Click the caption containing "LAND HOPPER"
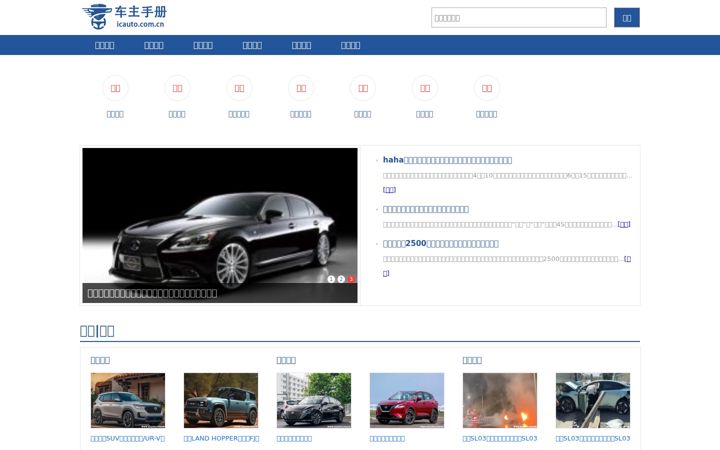Screen dimensions: 720x450 coord(221,439)
